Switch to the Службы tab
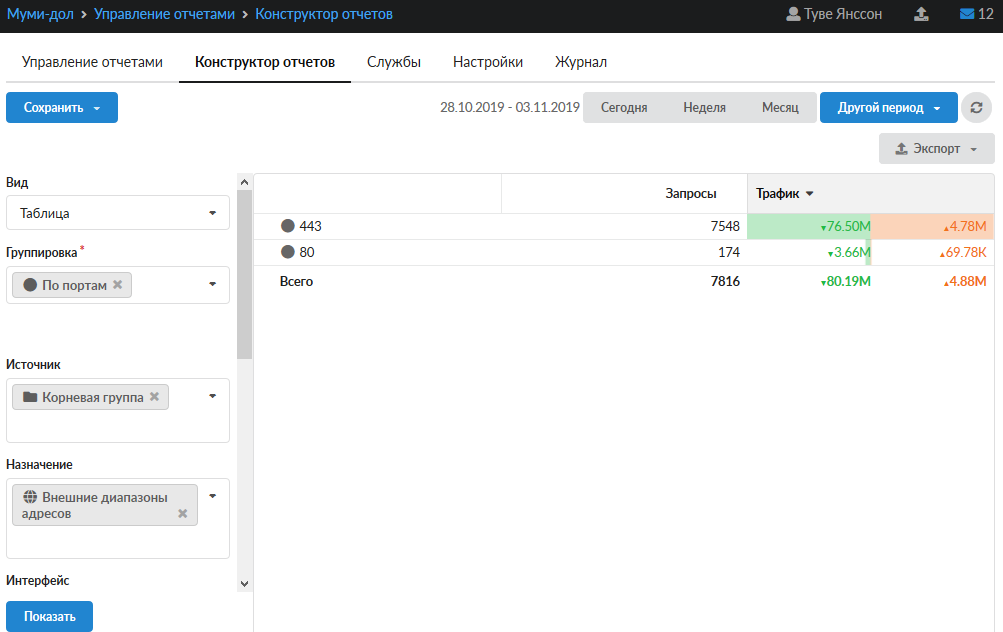 (x=394, y=62)
